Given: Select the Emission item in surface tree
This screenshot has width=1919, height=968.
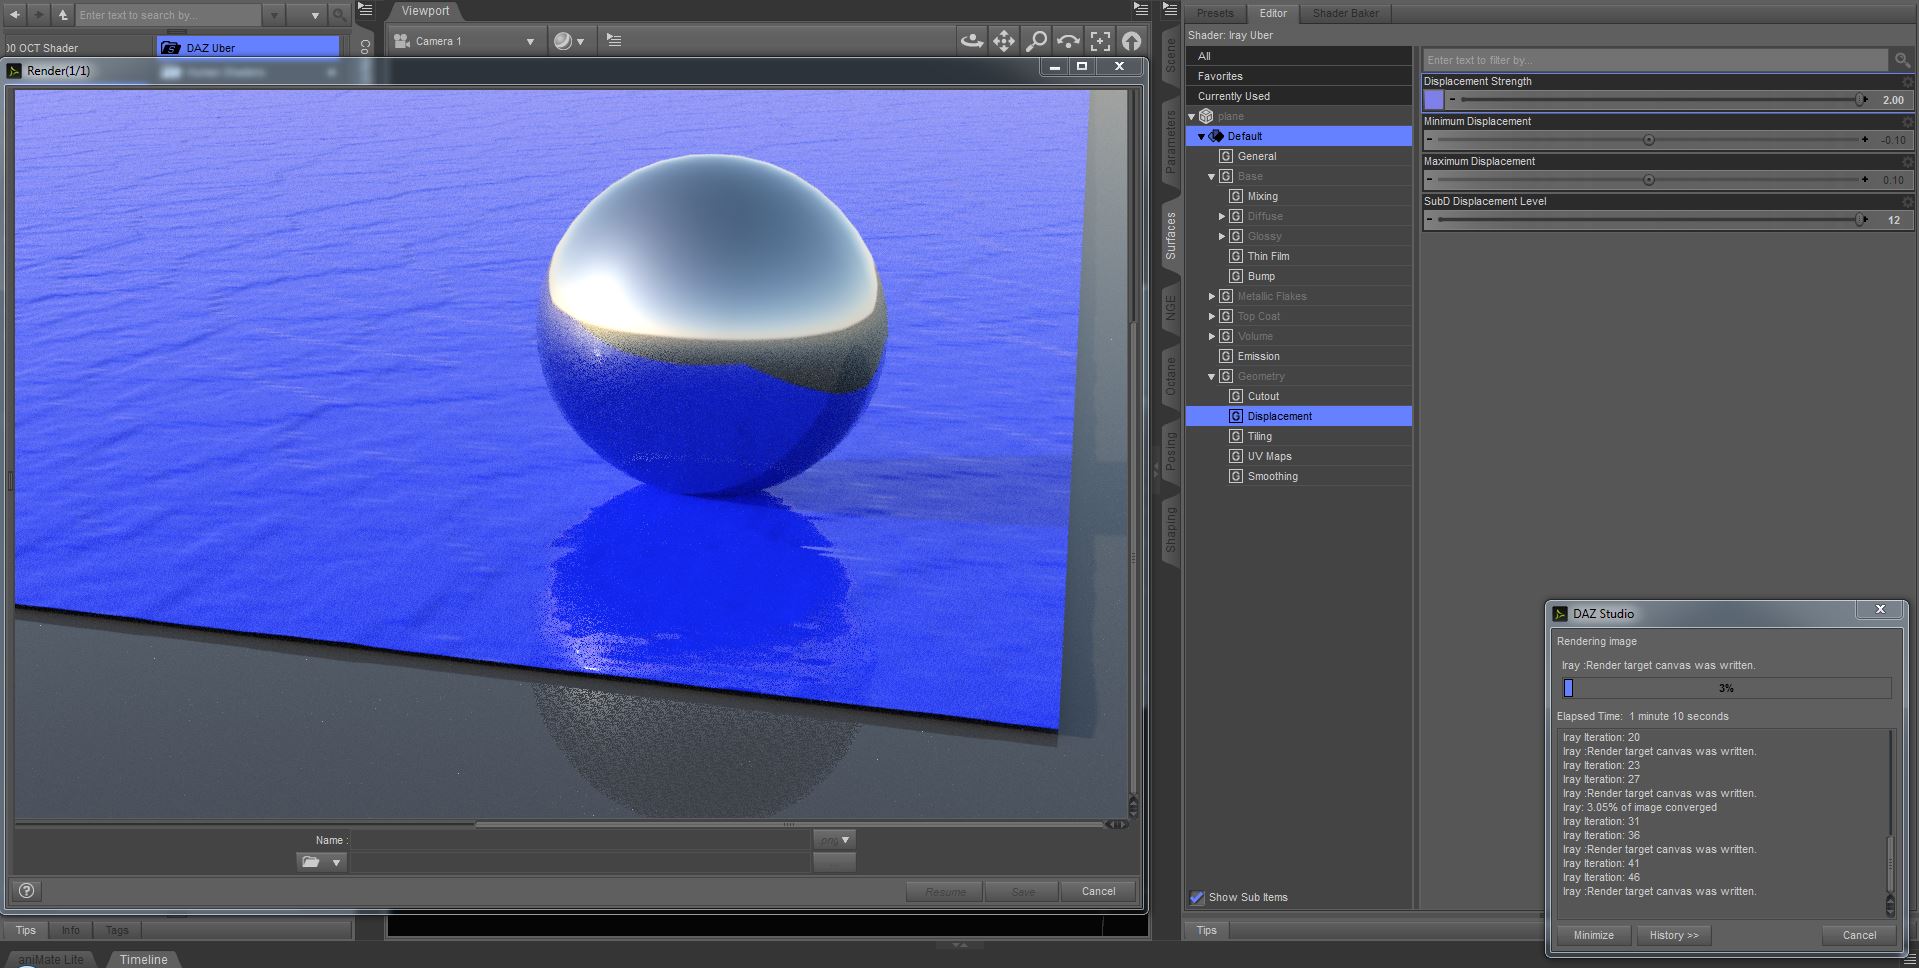Looking at the screenshot, I should click(1258, 356).
